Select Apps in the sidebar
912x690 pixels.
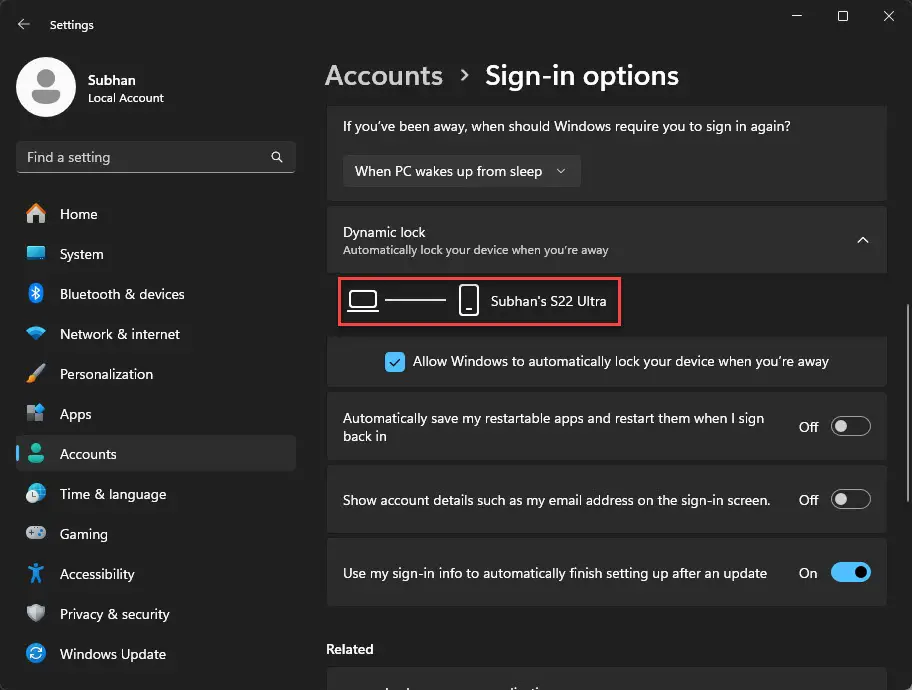(156, 414)
